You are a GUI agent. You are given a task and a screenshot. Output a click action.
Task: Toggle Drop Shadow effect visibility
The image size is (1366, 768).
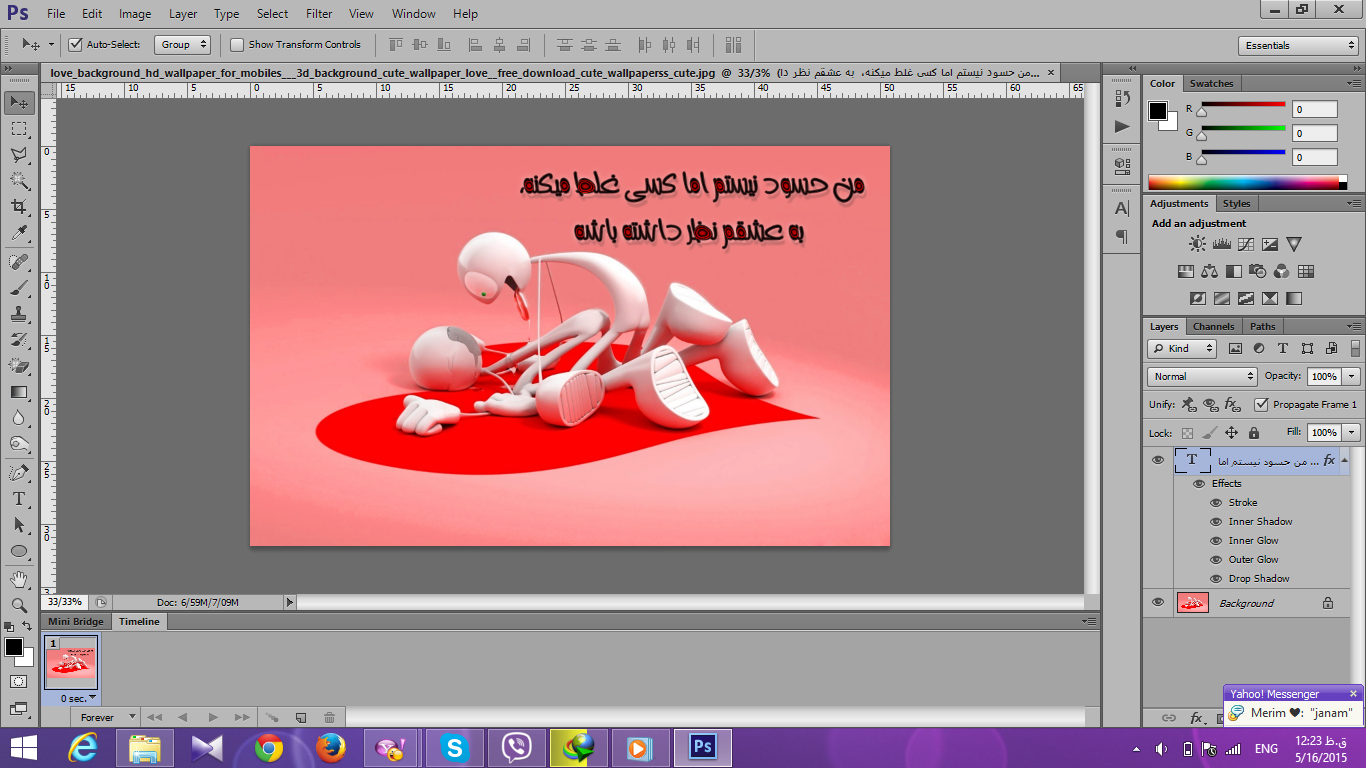(x=1216, y=578)
